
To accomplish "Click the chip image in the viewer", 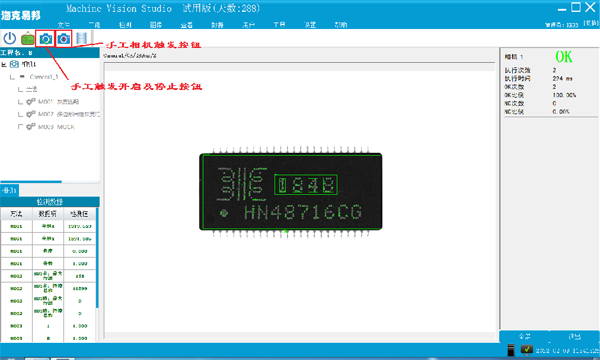I will [291, 192].
